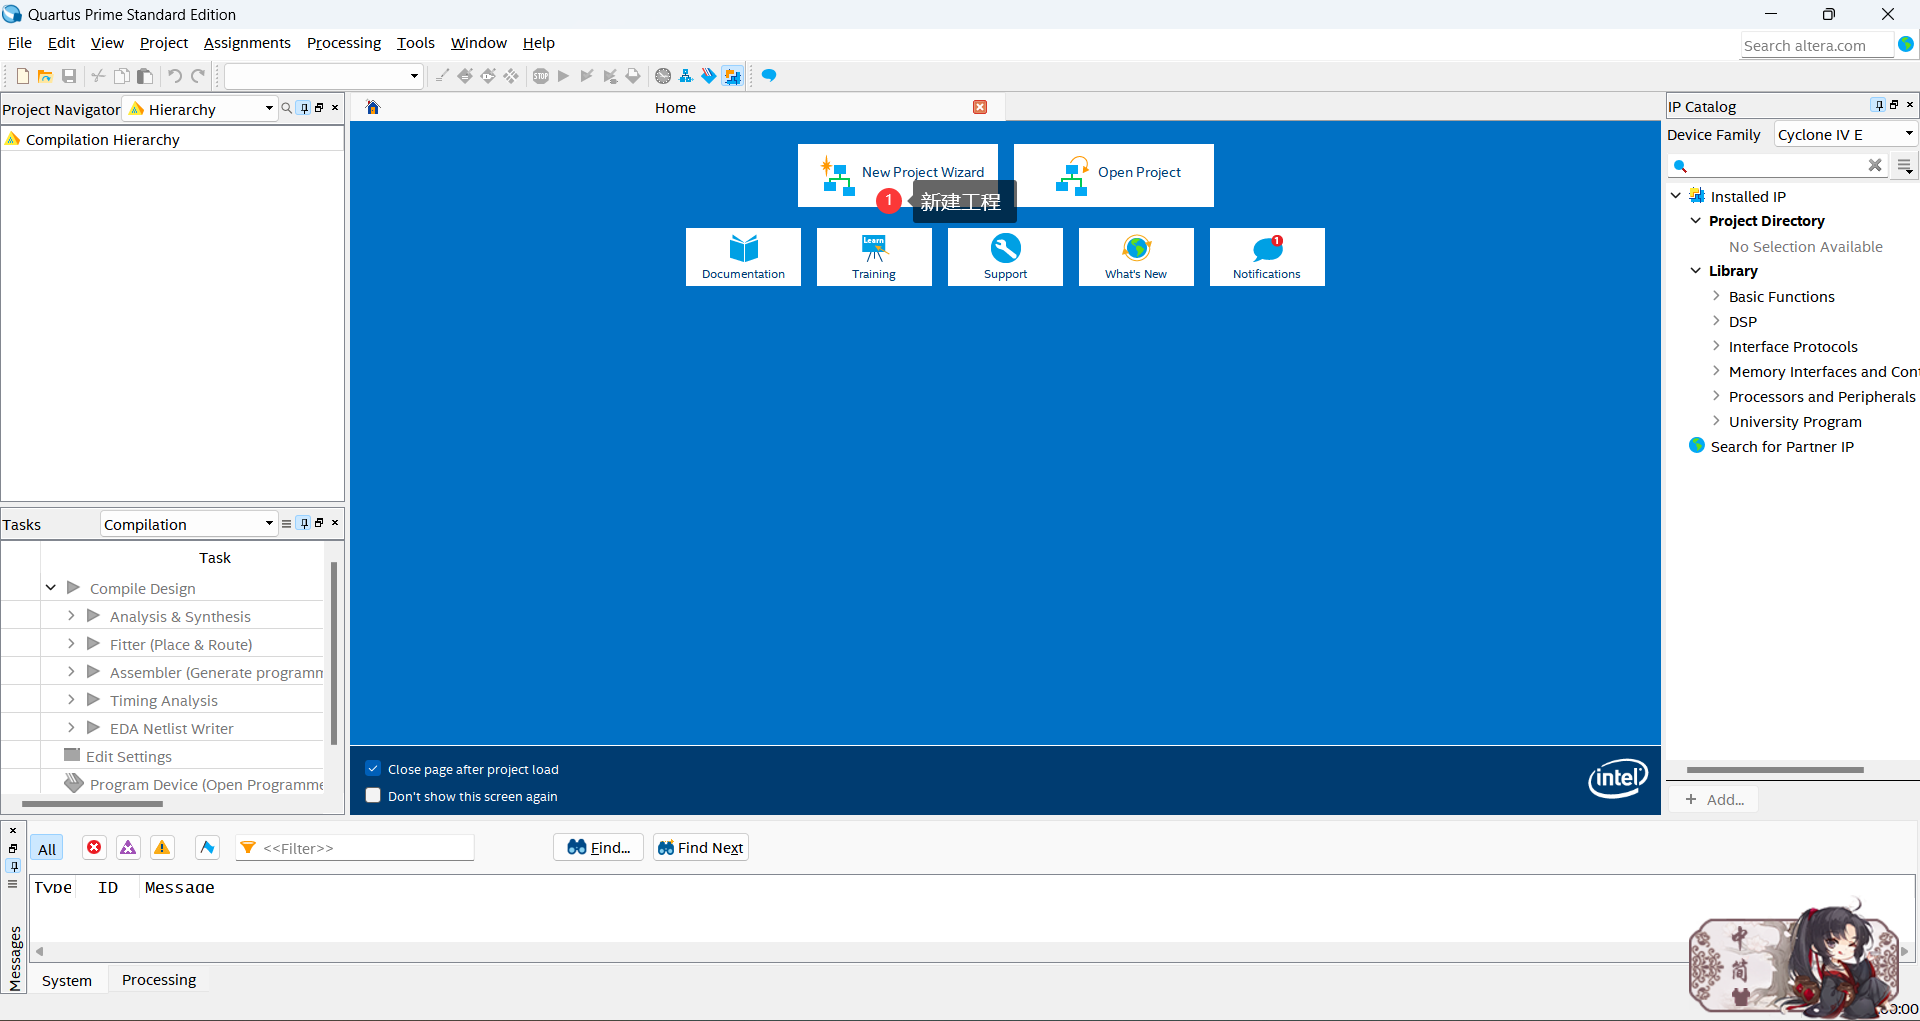The width and height of the screenshot is (1920, 1021).
Task: Toggle 'Close page after project load' checkbox
Action: (373, 769)
